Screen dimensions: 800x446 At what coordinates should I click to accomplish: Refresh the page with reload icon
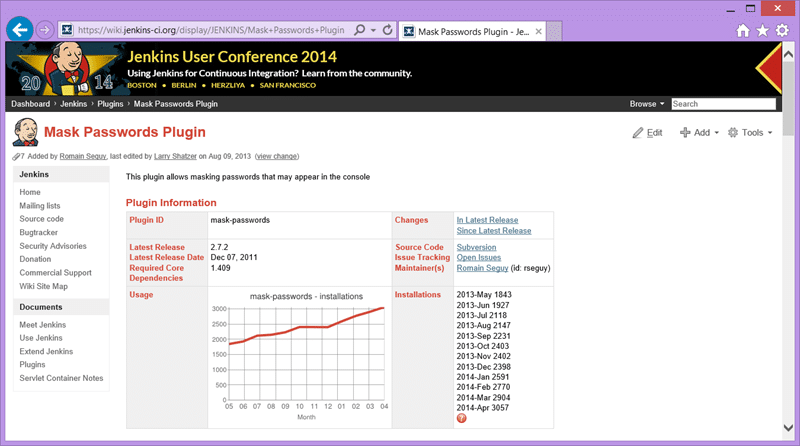click(x=388, y=30)
